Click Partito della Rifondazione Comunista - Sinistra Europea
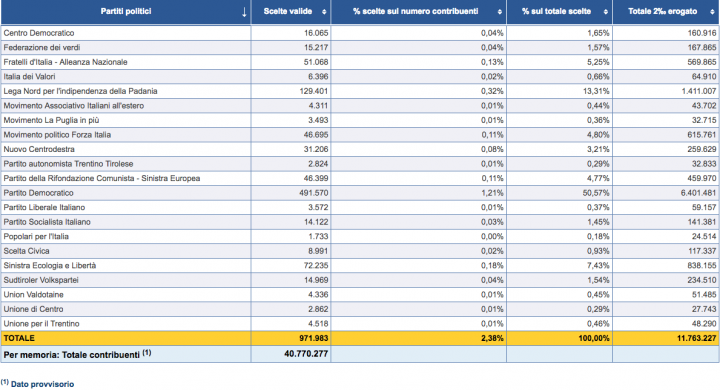The height and width of the screenshot is (390, 720). click(x=102, y=178)
